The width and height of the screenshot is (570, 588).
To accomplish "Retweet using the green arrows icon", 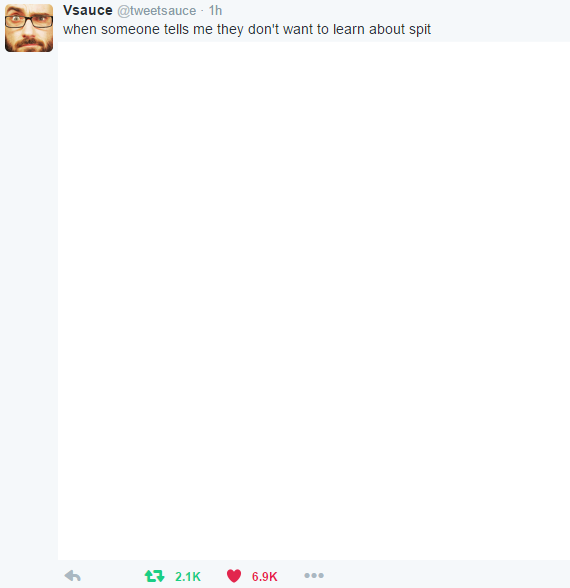I will [x=154, y=576].
